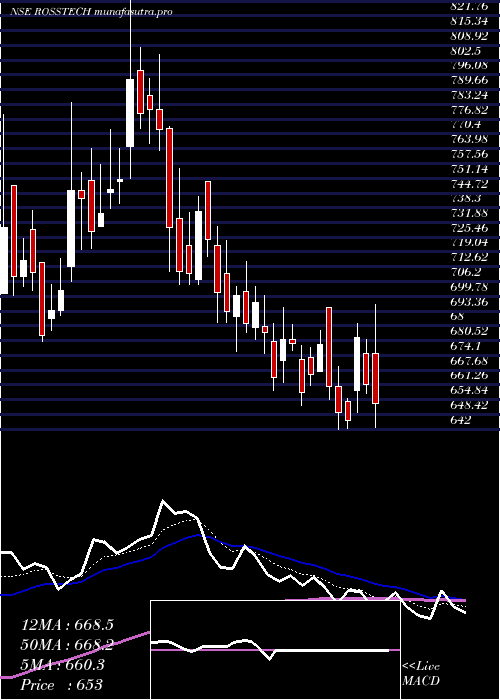The height and width of the screenshot is (700, 500).
Task: Click the NSE ROSSTECH chart title
Action: coord(91,12)
